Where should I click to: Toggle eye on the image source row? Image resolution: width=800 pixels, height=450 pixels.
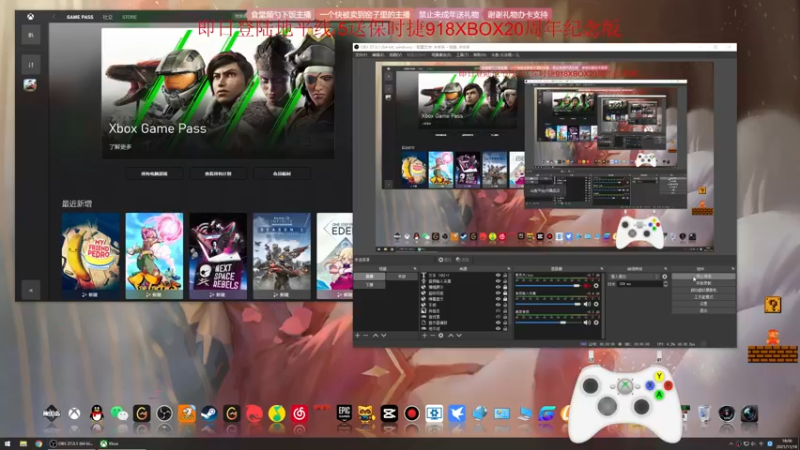click(498, 311)
